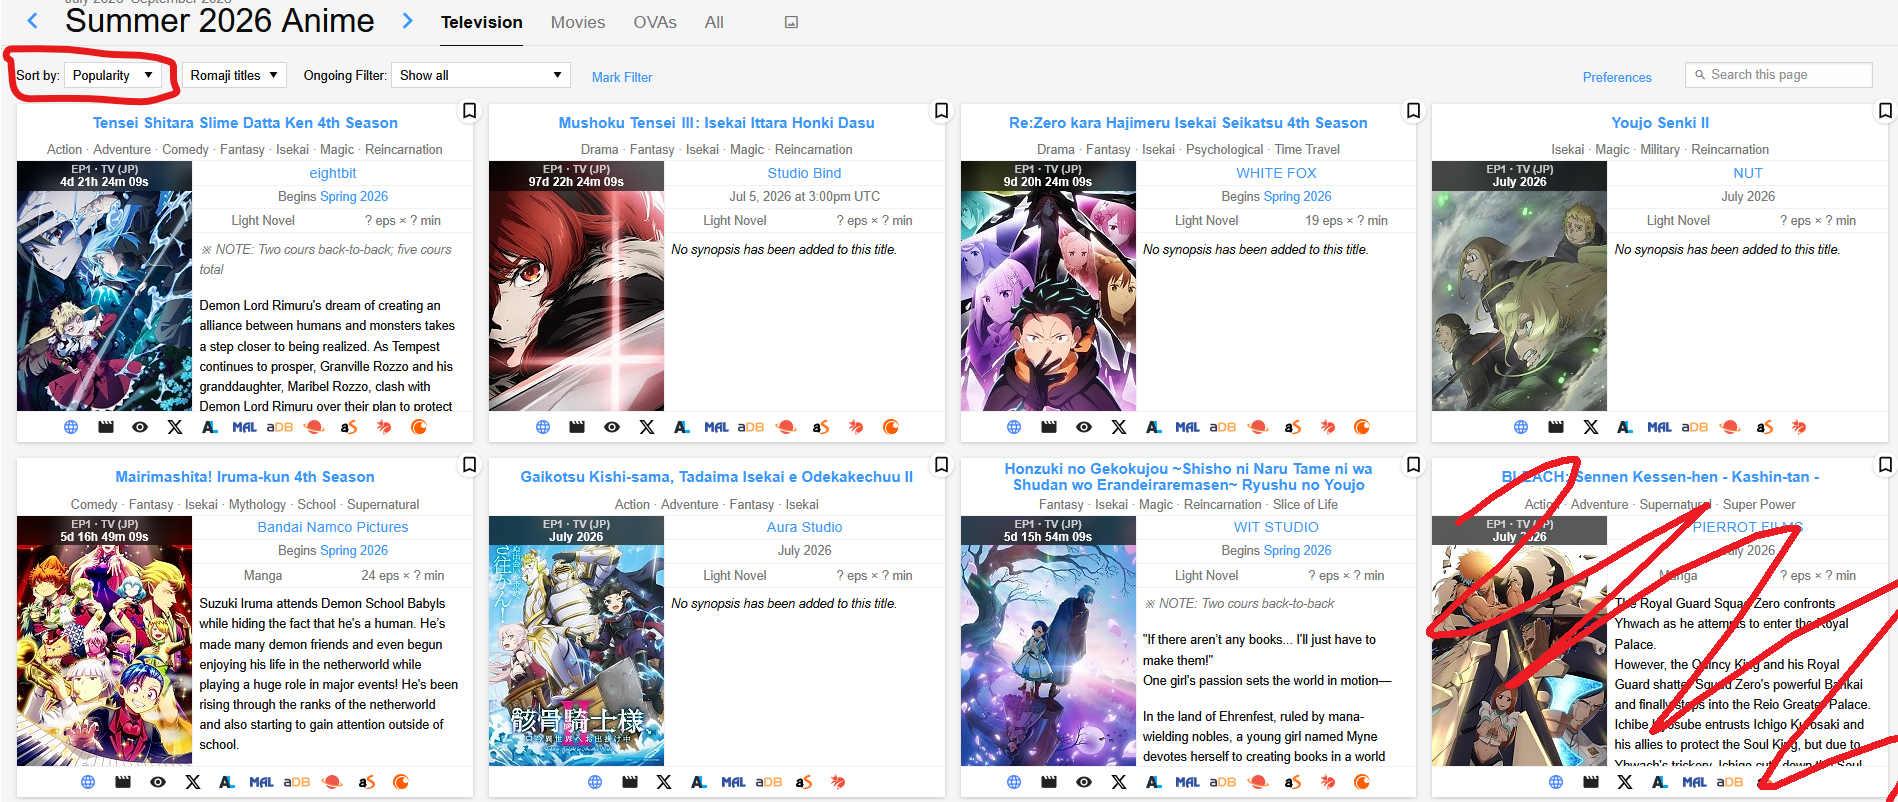This screenshot has width=1898, height=802.
Task: Bookmark Mushoku Tensei III card
Action: [941, 111]
